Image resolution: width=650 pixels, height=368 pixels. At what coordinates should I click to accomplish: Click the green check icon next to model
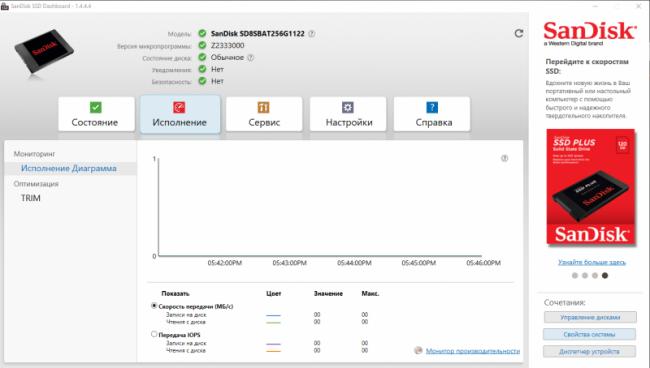202,34
